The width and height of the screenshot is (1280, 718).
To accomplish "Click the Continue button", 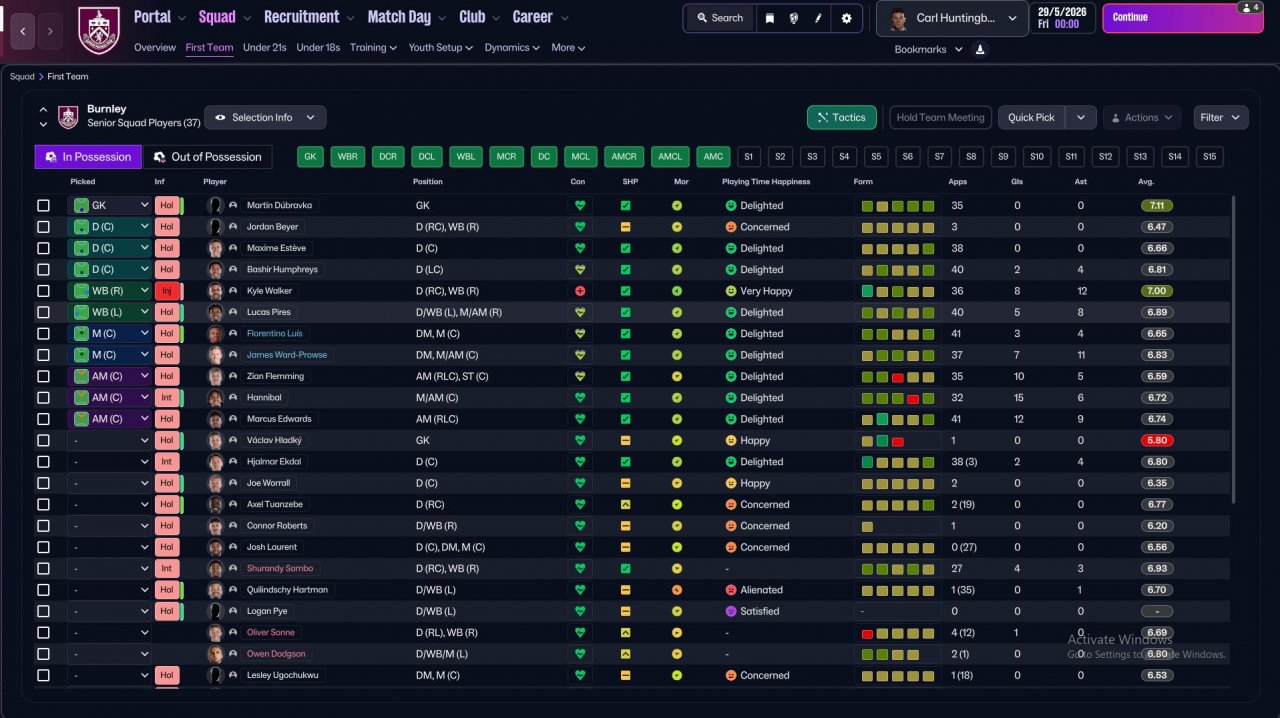I will [1182, 18].
